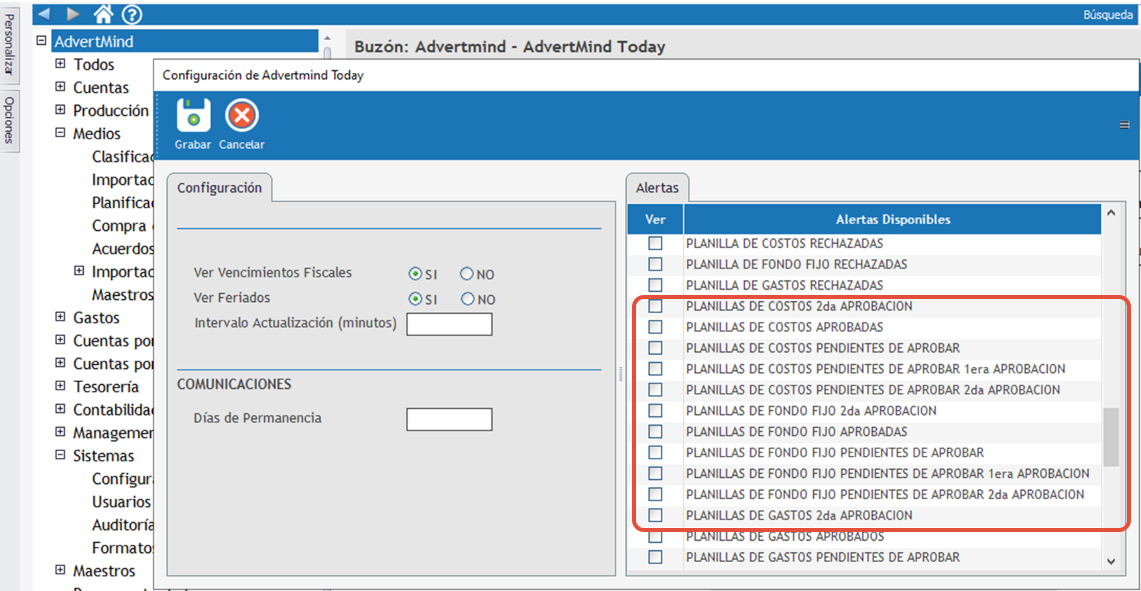The image size is (1141, 591).
Task: Click the alerts list scrollbar thumb
Action: (1111, 437)
